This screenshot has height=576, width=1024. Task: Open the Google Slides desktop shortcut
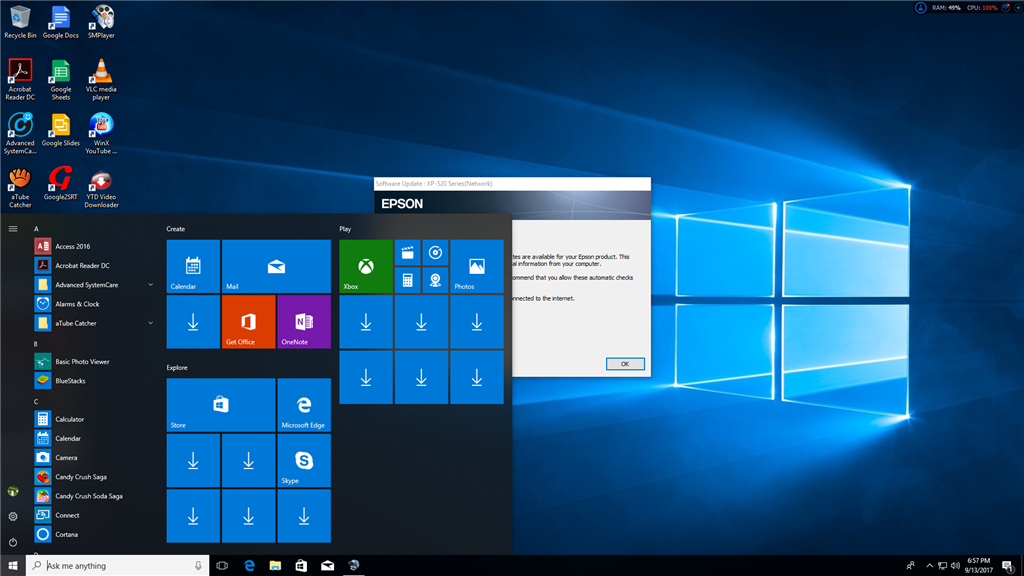click(x=61, y=130)
